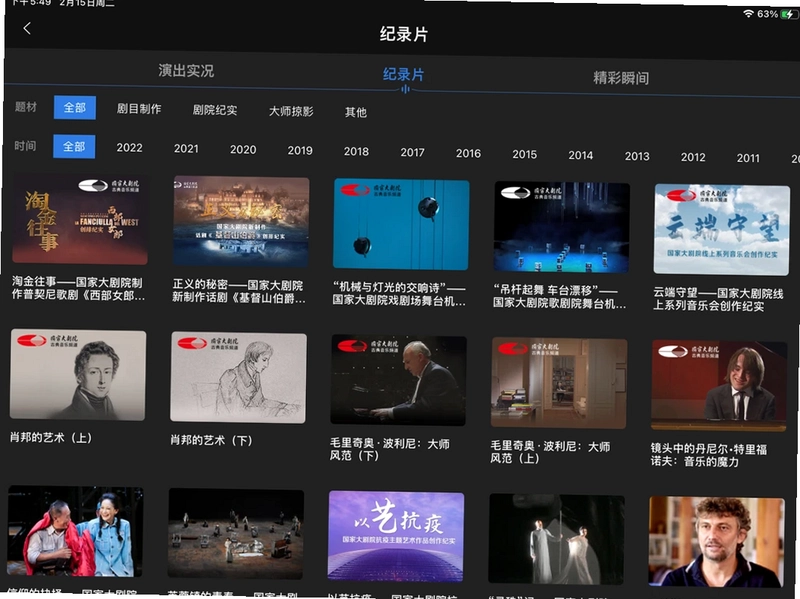The height and width of the screenshot is (599, 800).
Task: Open the 云端守望 video thumbnail
Action: point(721,230)
